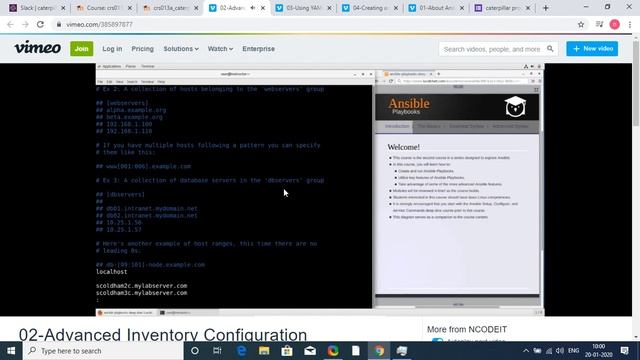This screenshot has width=640, height=360.
Task: Open Chrome's three-dot menu
Action: (x=630, y=24)
